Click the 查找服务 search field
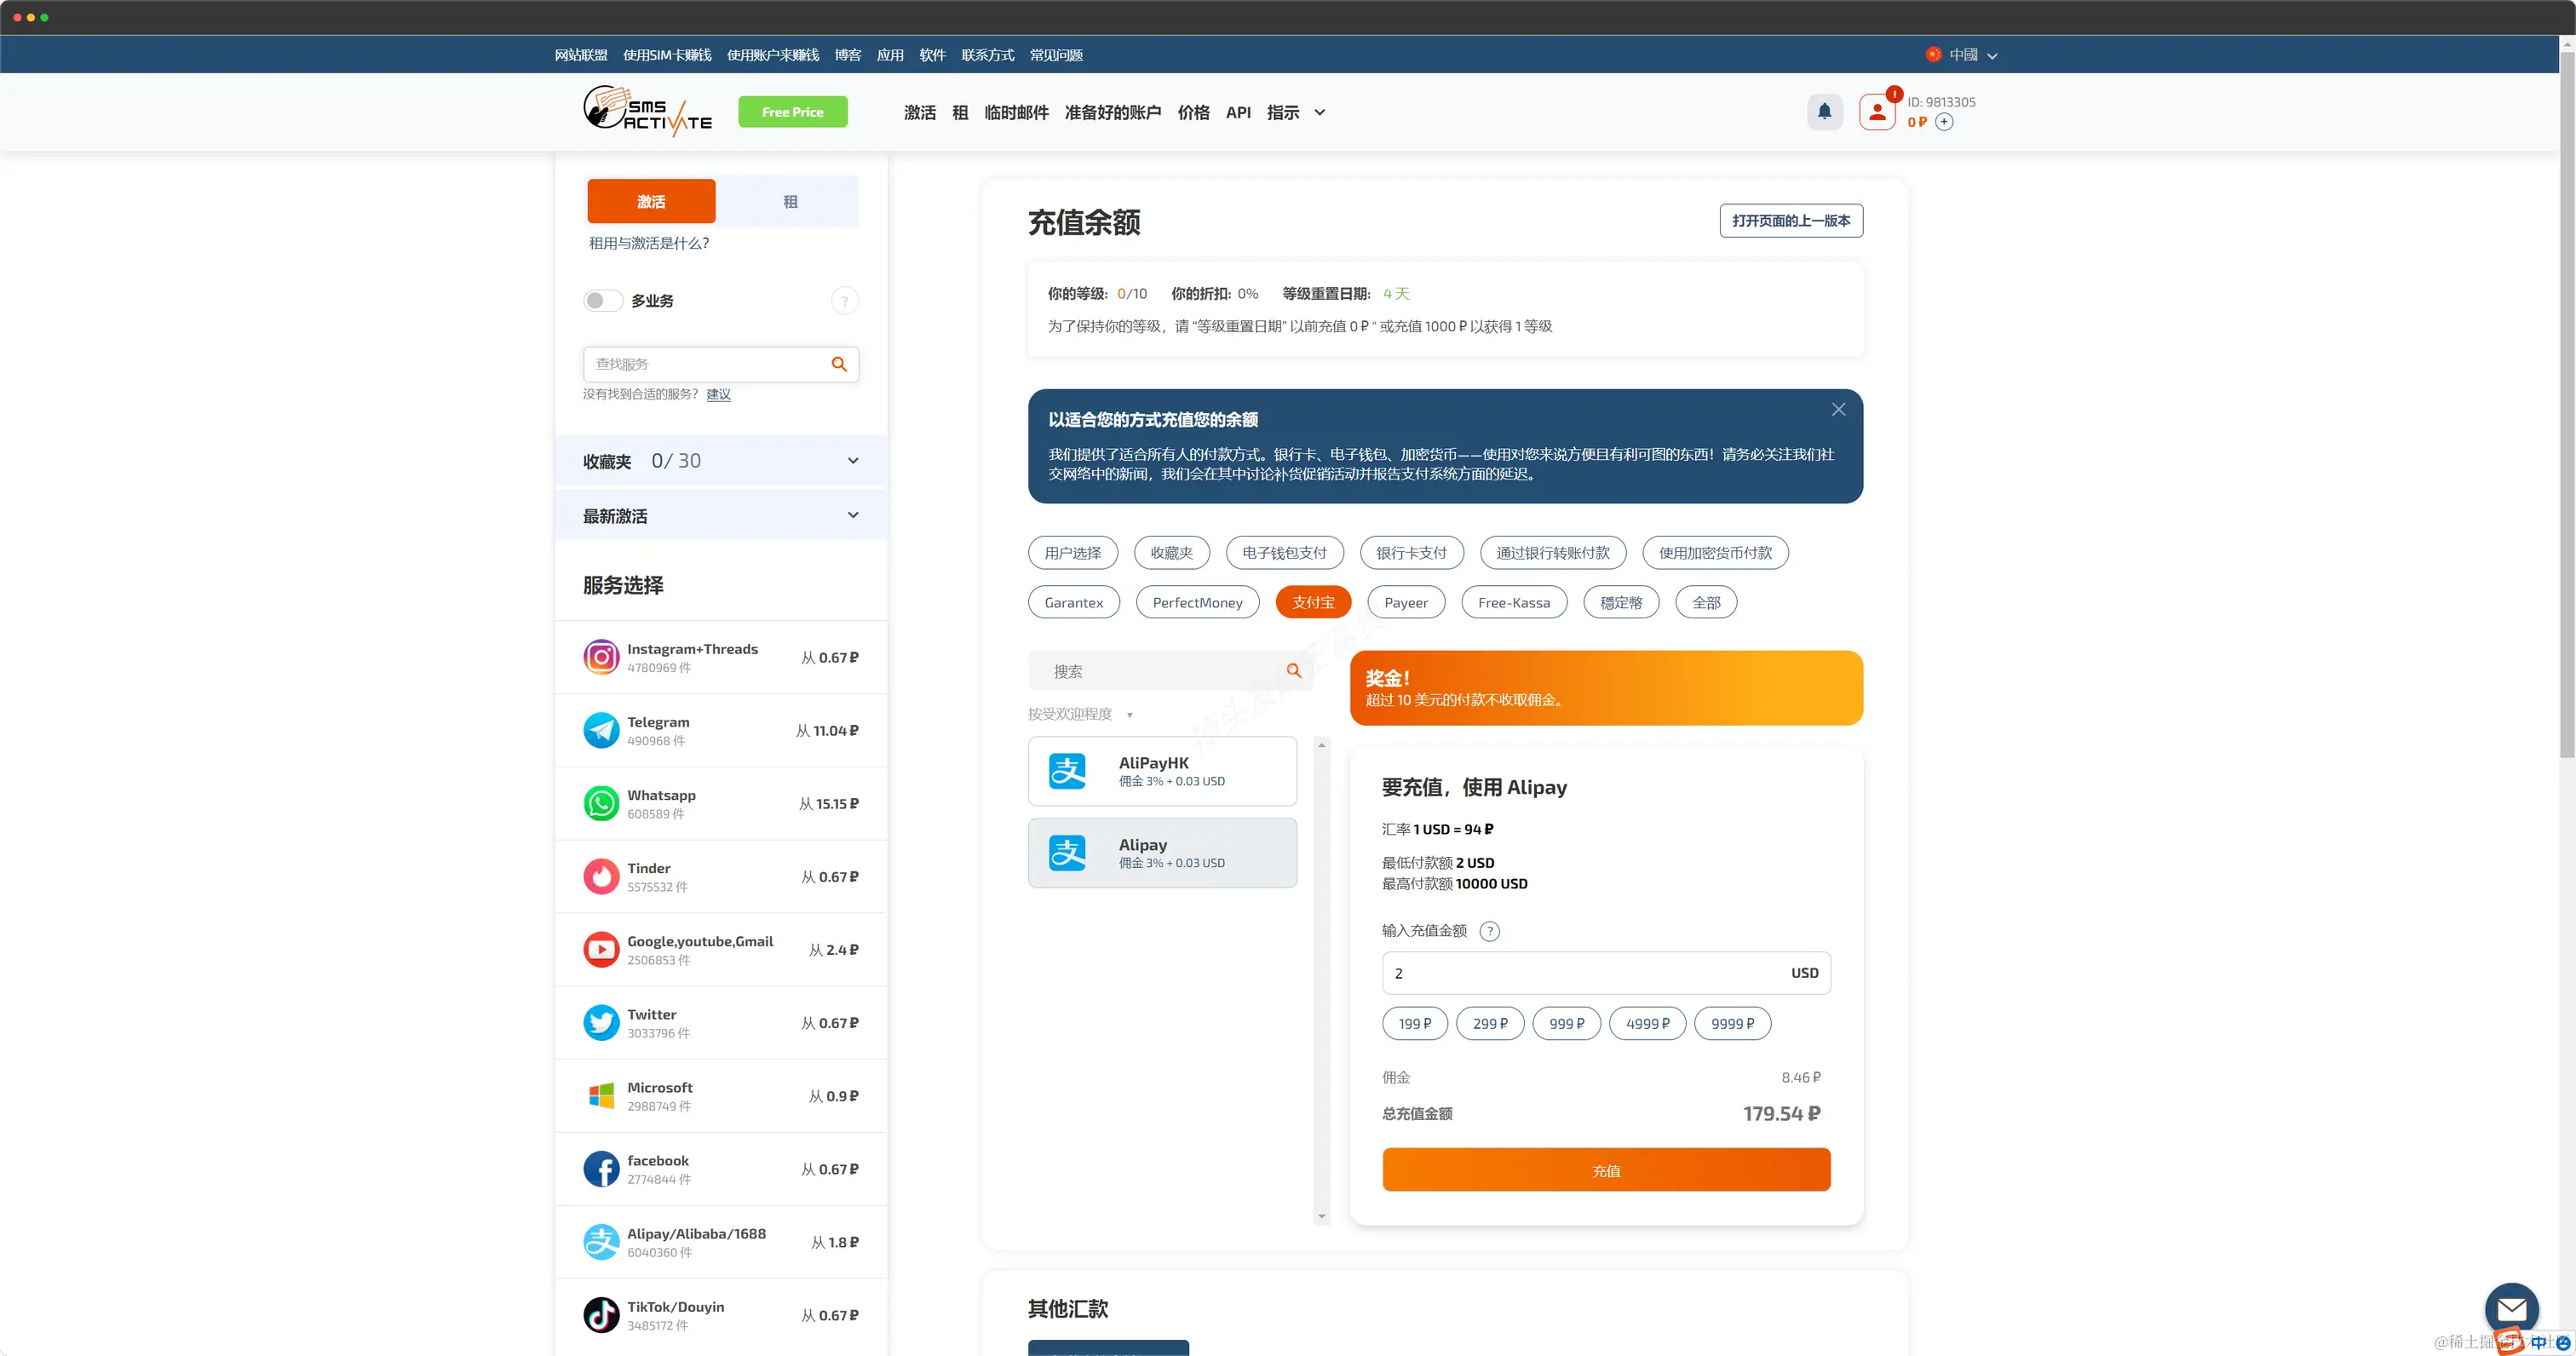Image resolution: width=2576 pixels, height=1356 pixels. click(x=720, y=364)
